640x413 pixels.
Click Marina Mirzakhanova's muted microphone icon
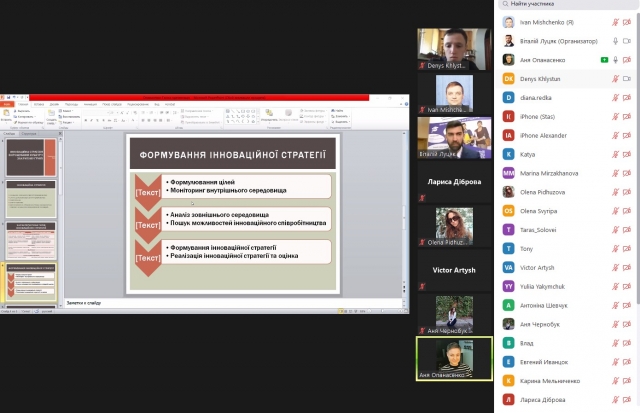[x=615, y=173]
